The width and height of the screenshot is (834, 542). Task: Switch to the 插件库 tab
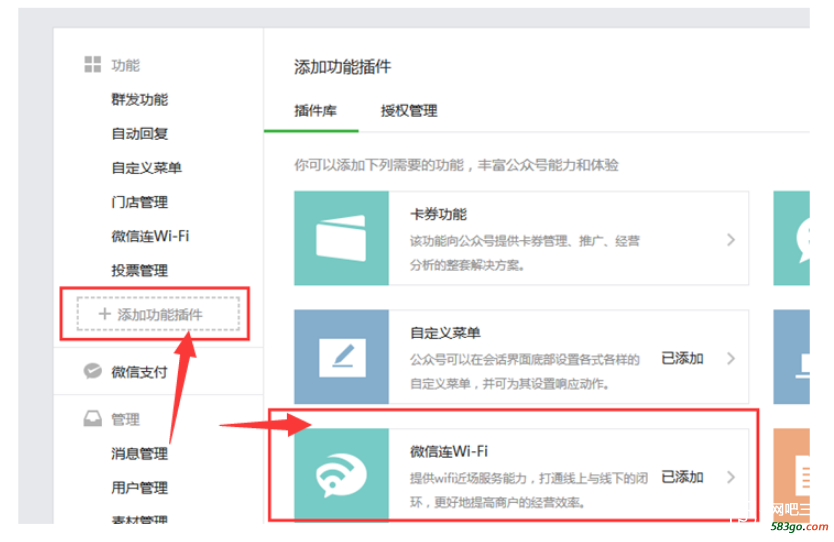(x=315, y=111)
